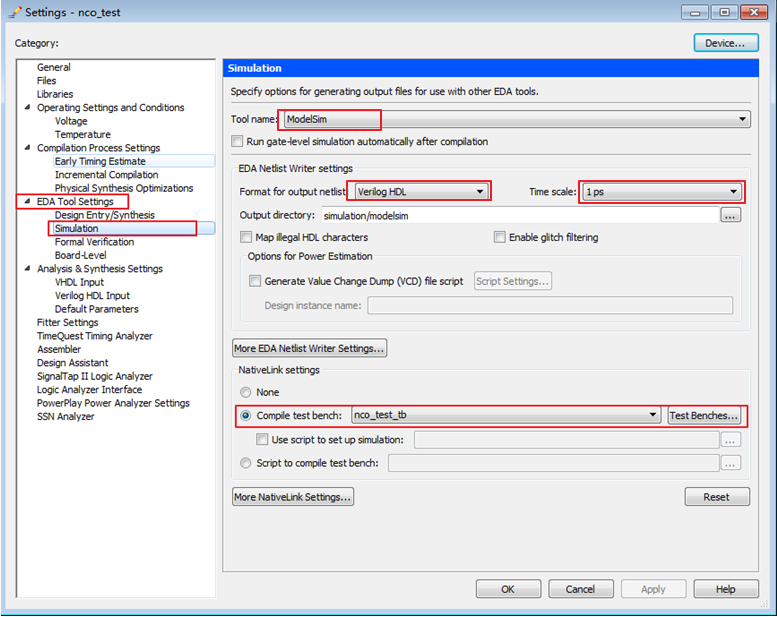Click the Device... button

point(725,43)
